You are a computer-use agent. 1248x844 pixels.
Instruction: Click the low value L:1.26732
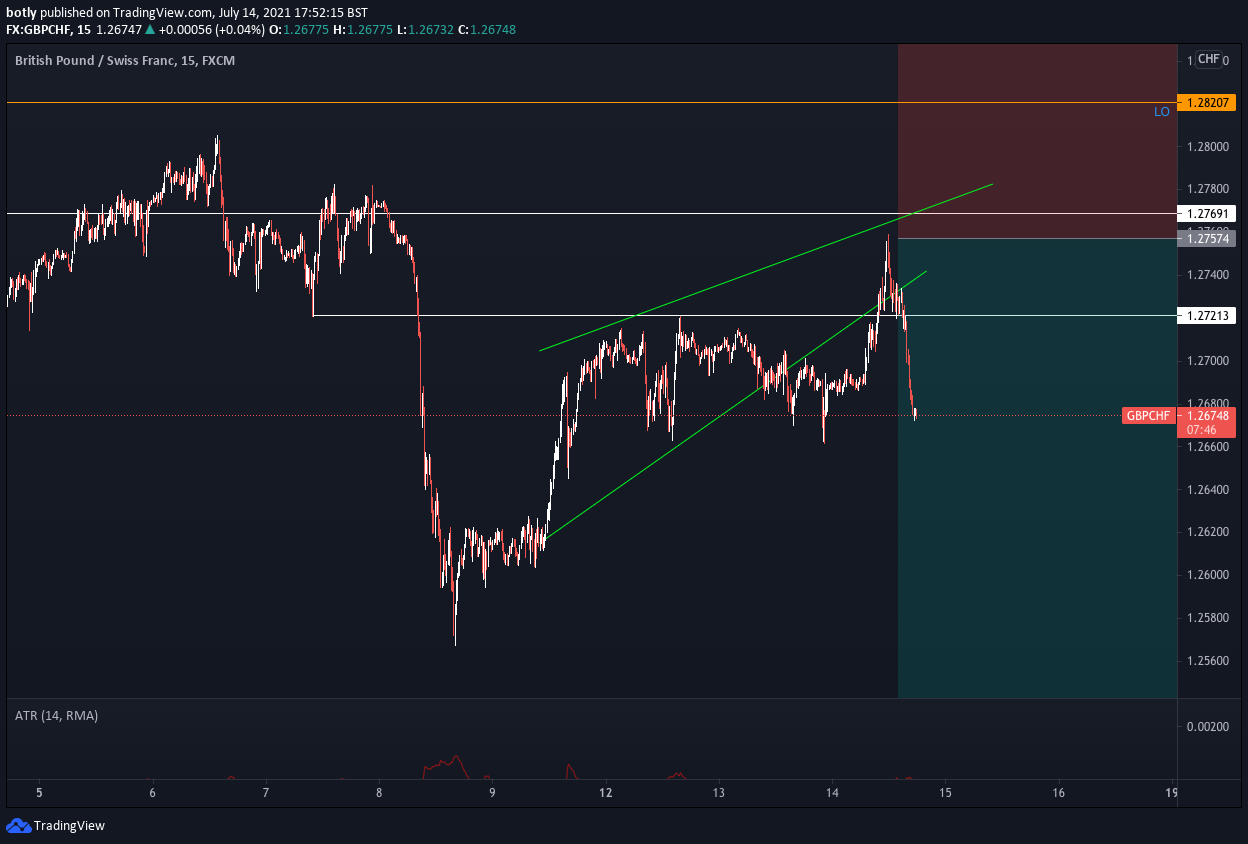click(x=424, y=30)
